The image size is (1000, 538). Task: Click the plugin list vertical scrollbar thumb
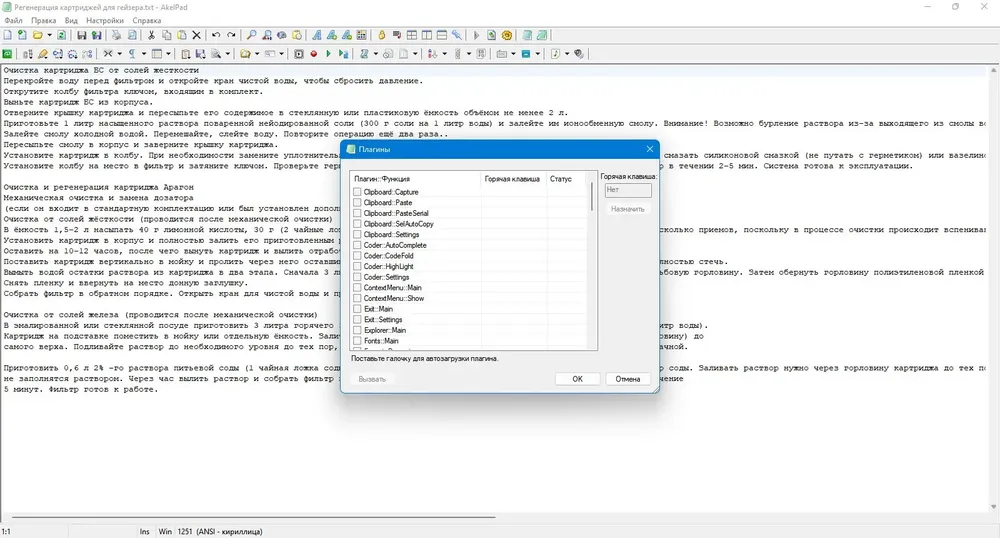(x=592, y=196)
